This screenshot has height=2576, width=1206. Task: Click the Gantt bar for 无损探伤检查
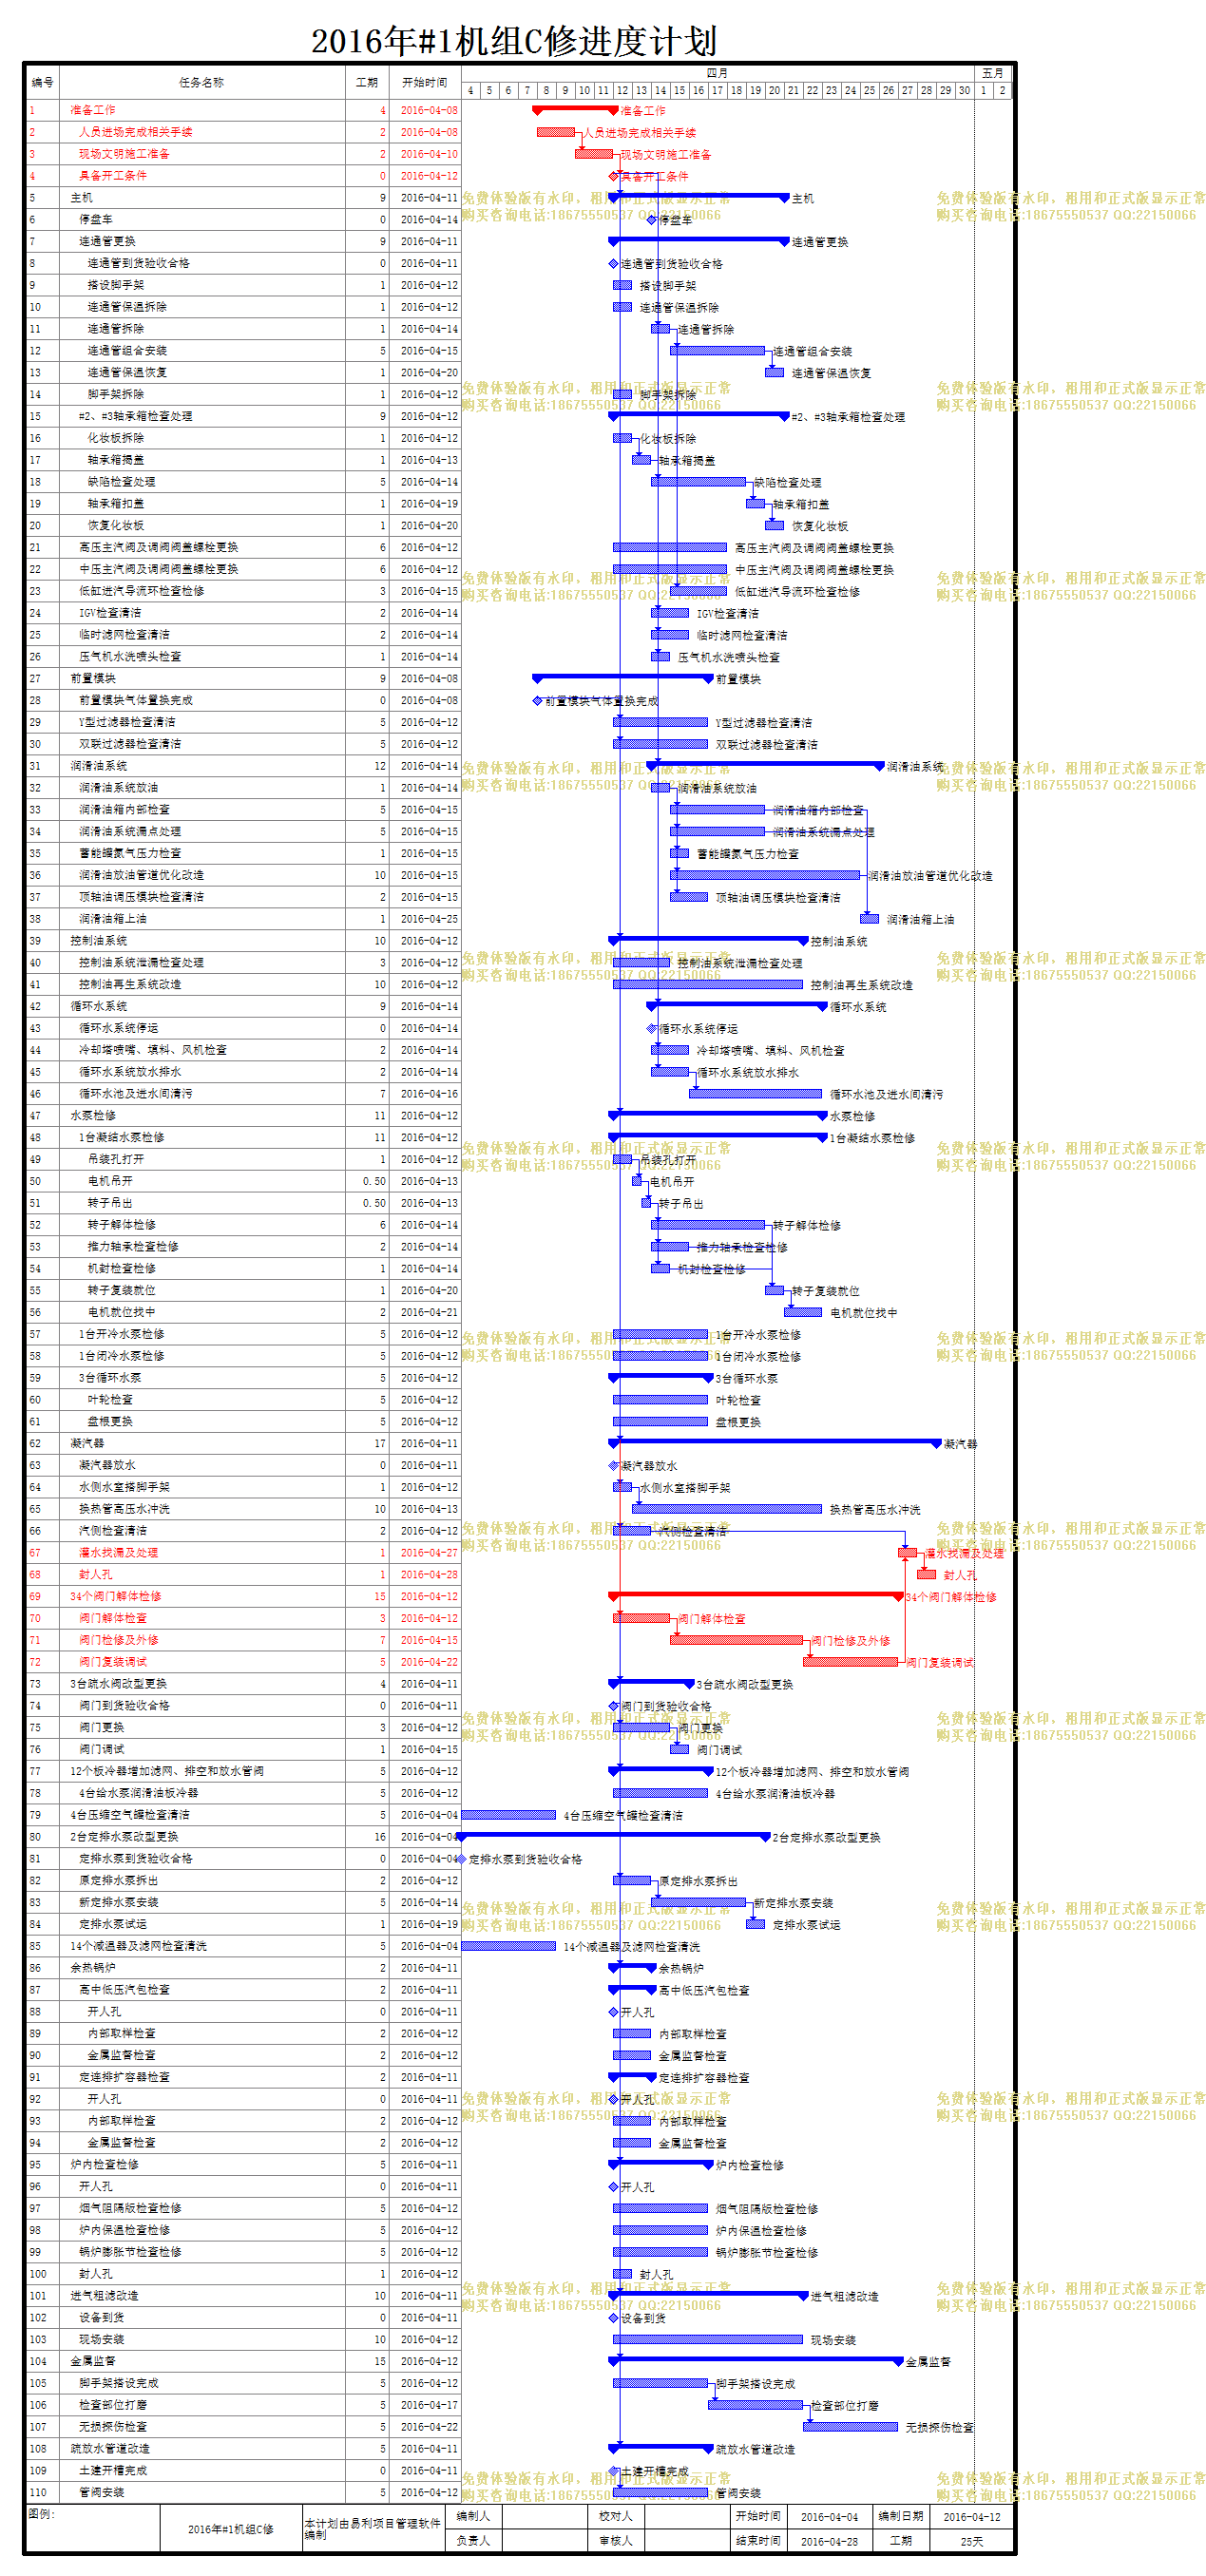pos(851,2427)
